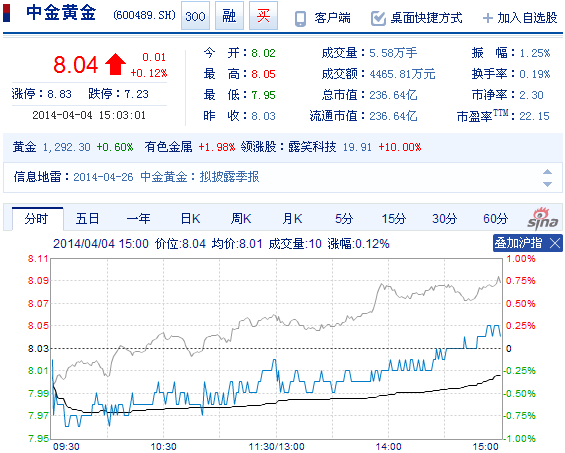Click the 10:30 time label on the chart axis
Viewport: 565px width, 453px height.
(x=163, y=447)
